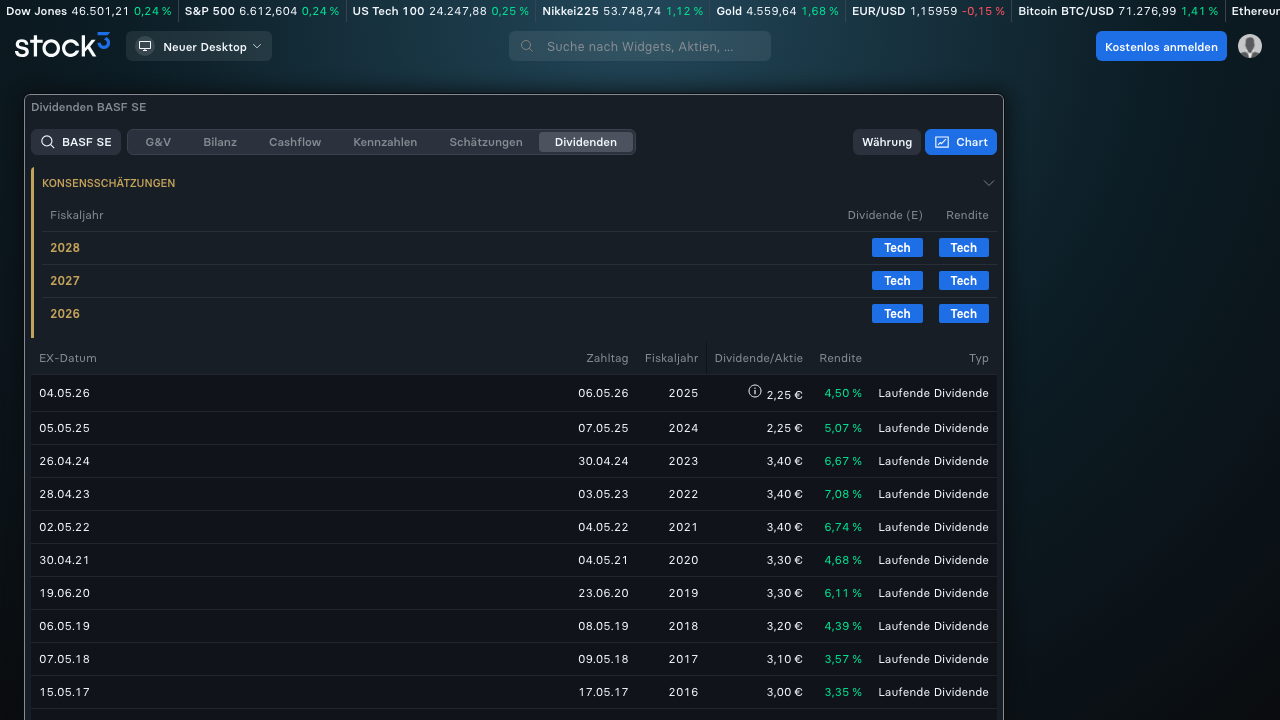Select the Dividenden tab
Image resolution: width=1280 pixels, height=720 pixels.
click(586, 142)
